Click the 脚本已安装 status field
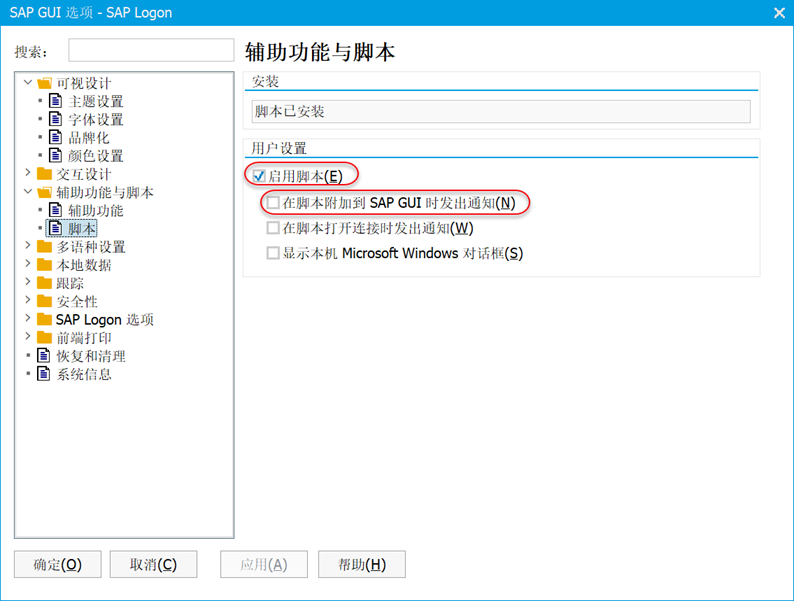Image resolution: width=794 pixels, height=601 pixels. (501, 111)
